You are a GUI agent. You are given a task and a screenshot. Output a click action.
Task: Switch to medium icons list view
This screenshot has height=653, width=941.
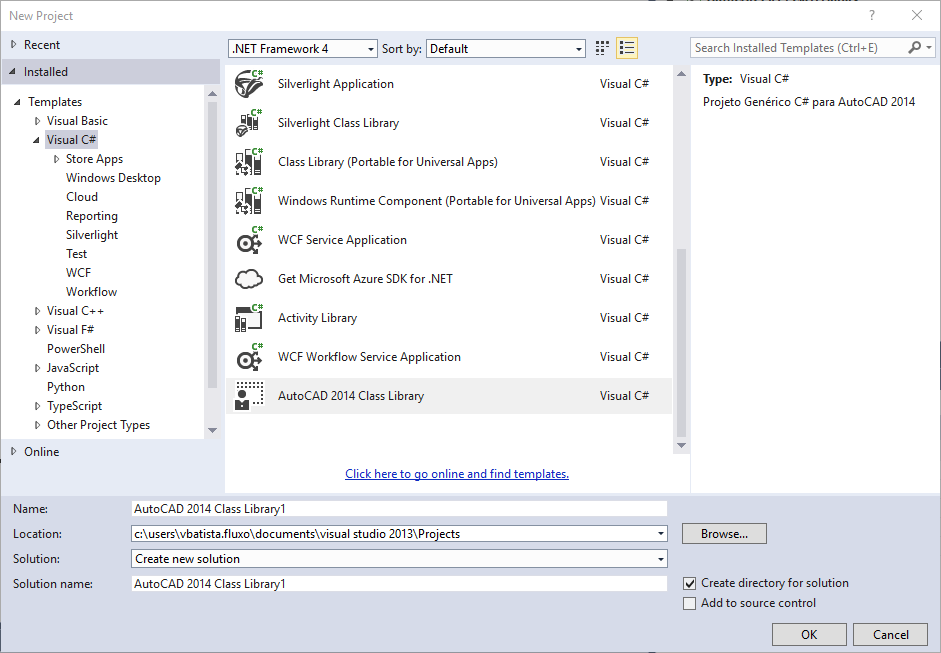click(627, 48)
